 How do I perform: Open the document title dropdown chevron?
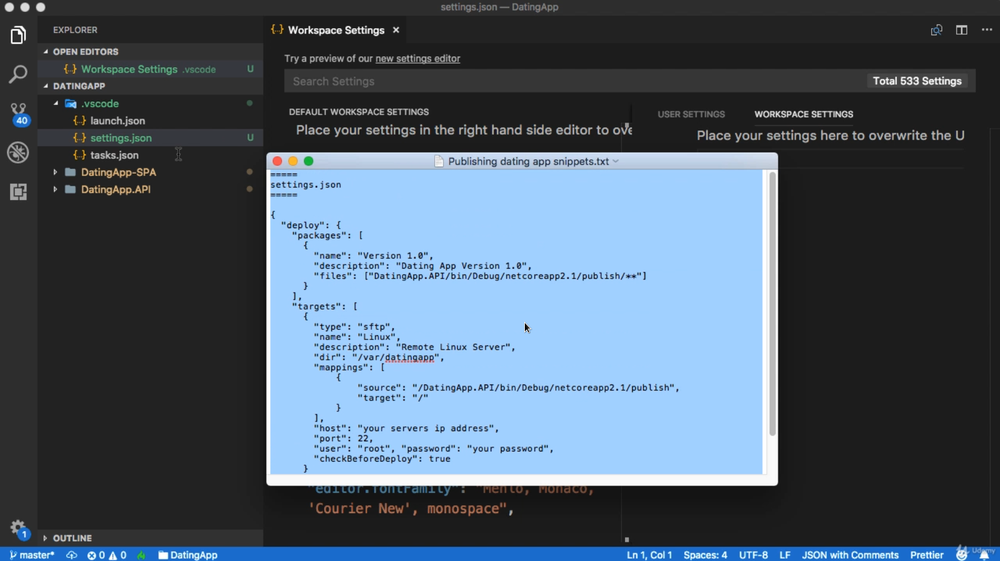pos(615,161)
